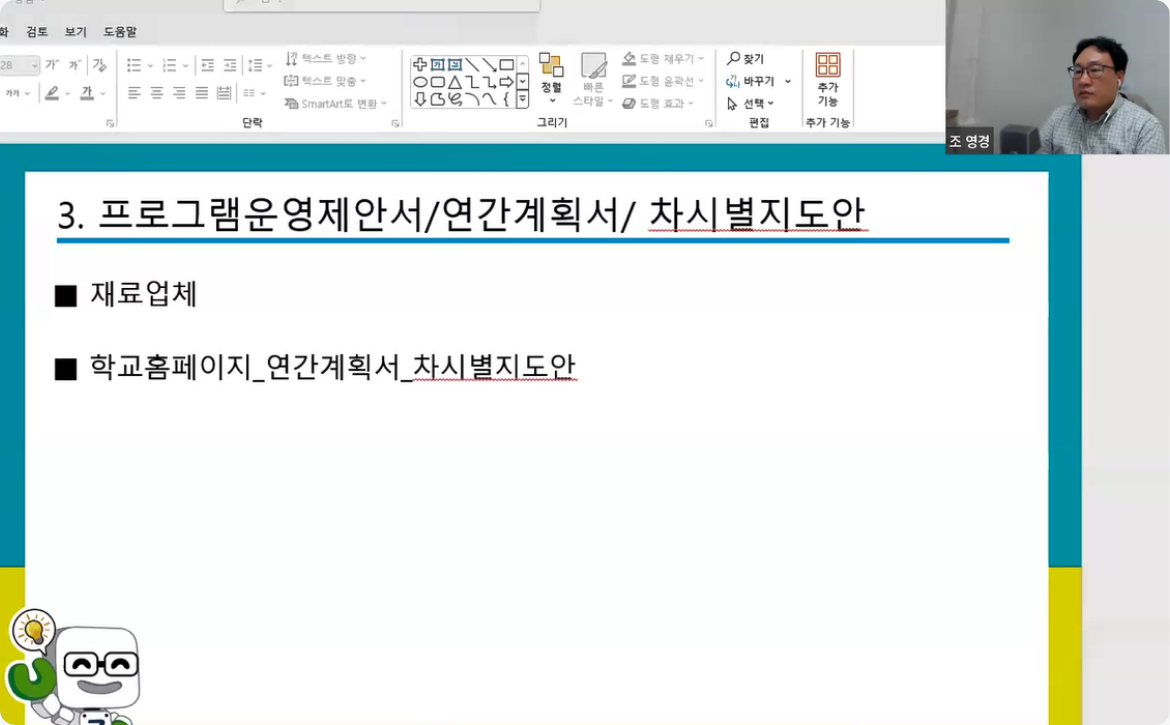
Task: Open the line spacing dropdown
Action: pos(257,65)
